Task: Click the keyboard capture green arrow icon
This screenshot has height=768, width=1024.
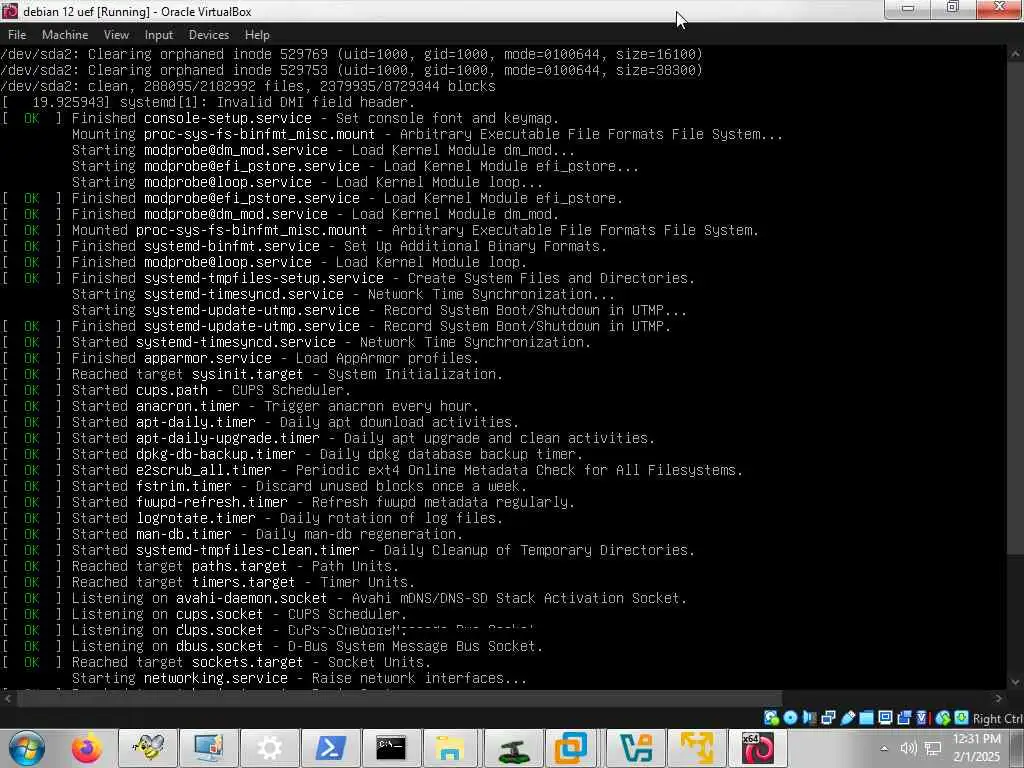Action: coord(961,718)
